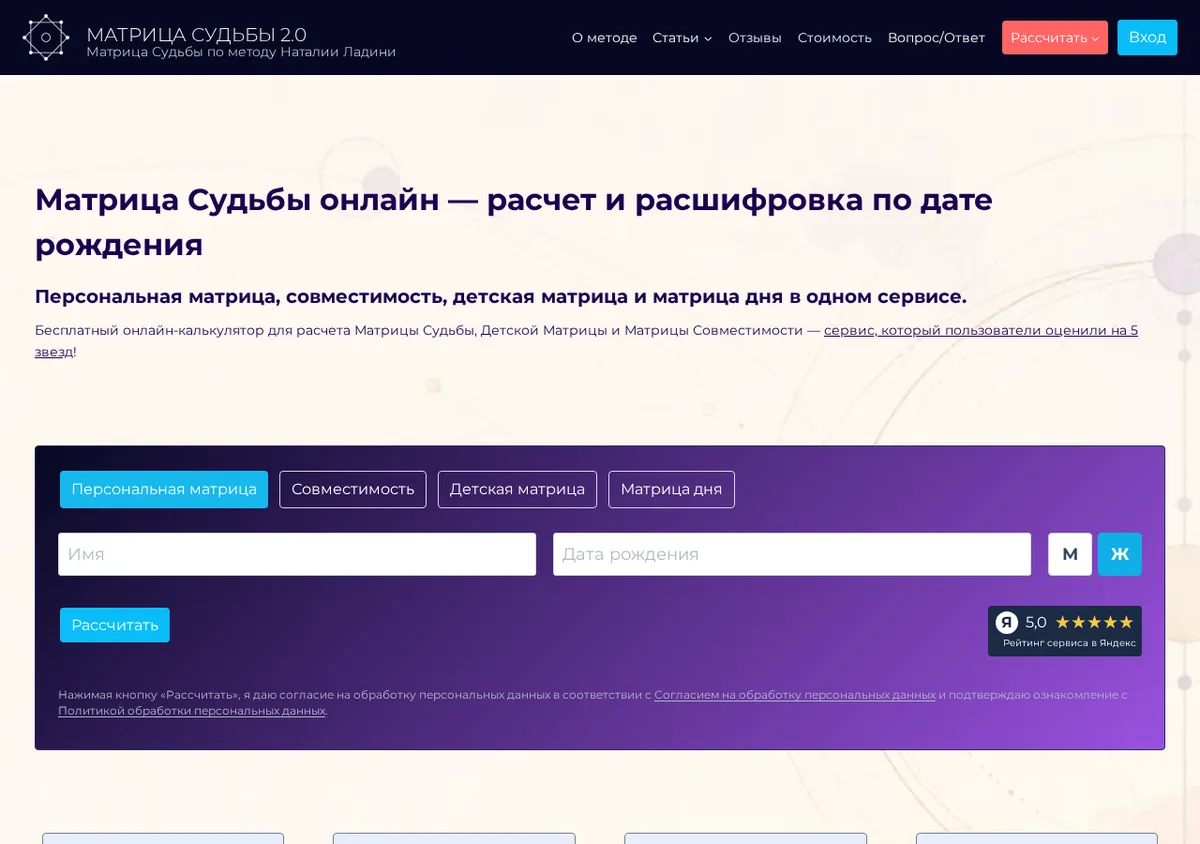1200x844 pixels.
Task: Select the male gender 'М' option
Action: click(x=1070, y=554)
